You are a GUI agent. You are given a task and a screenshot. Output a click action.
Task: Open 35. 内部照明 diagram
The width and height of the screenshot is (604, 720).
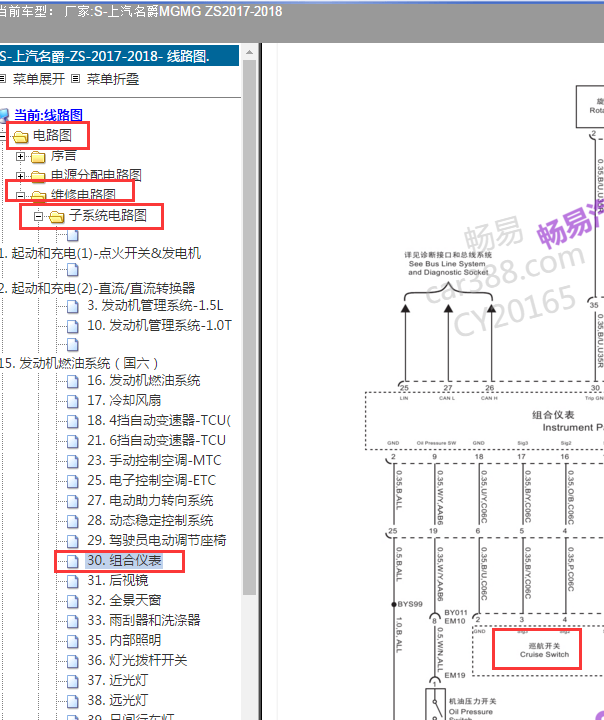(x=124, y=641)
